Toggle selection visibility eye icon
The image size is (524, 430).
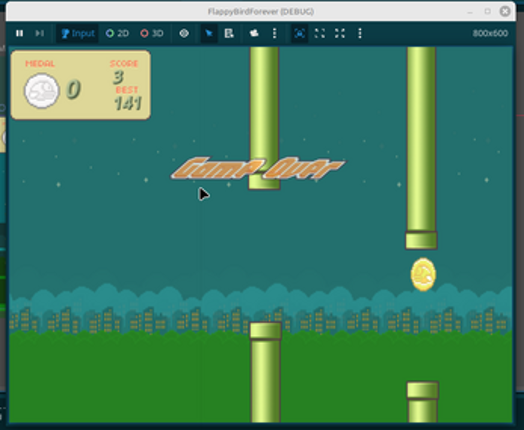tap(184, 33)
